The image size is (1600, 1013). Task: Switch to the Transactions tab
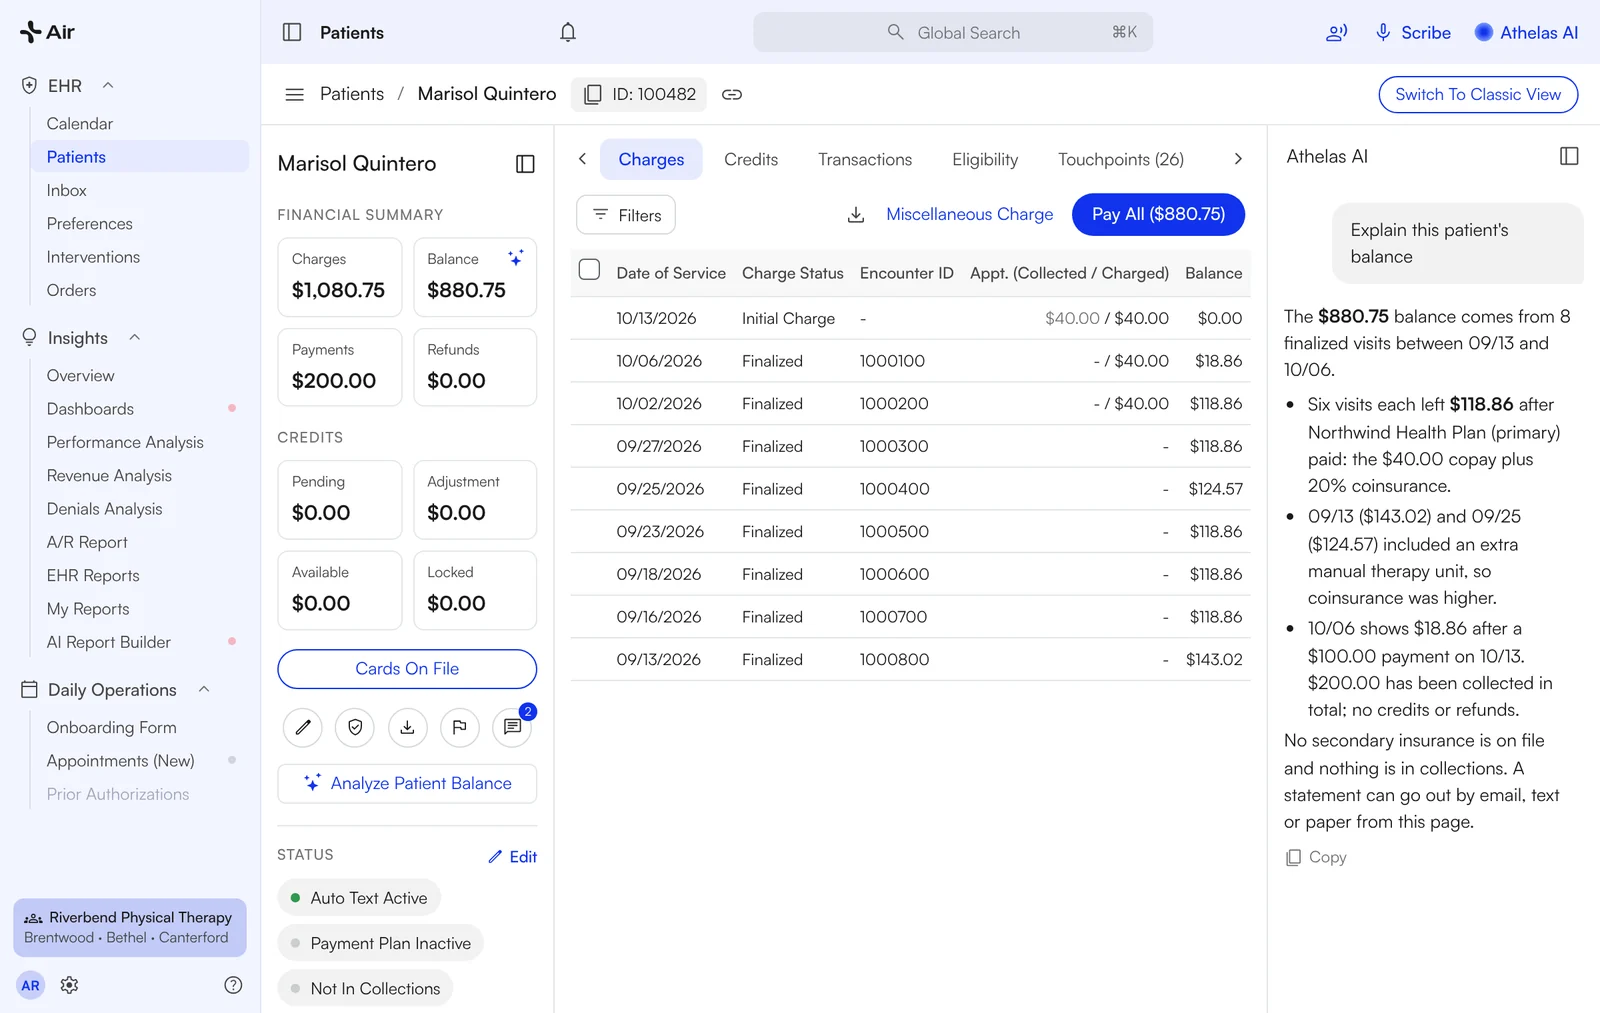click(865, 159)
